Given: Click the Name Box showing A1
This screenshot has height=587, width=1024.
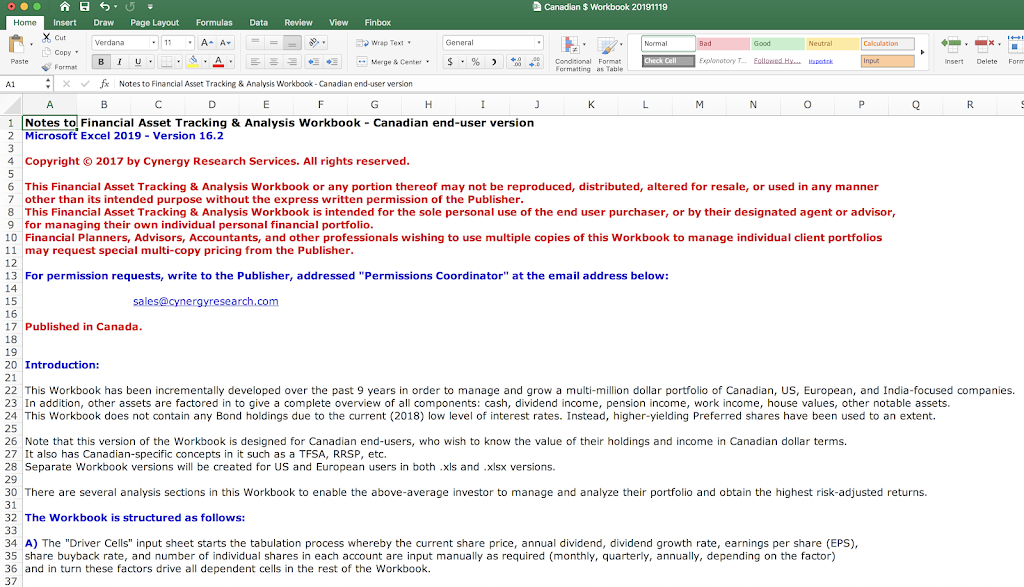Looking at the screenshot, I should coord(23,84).
